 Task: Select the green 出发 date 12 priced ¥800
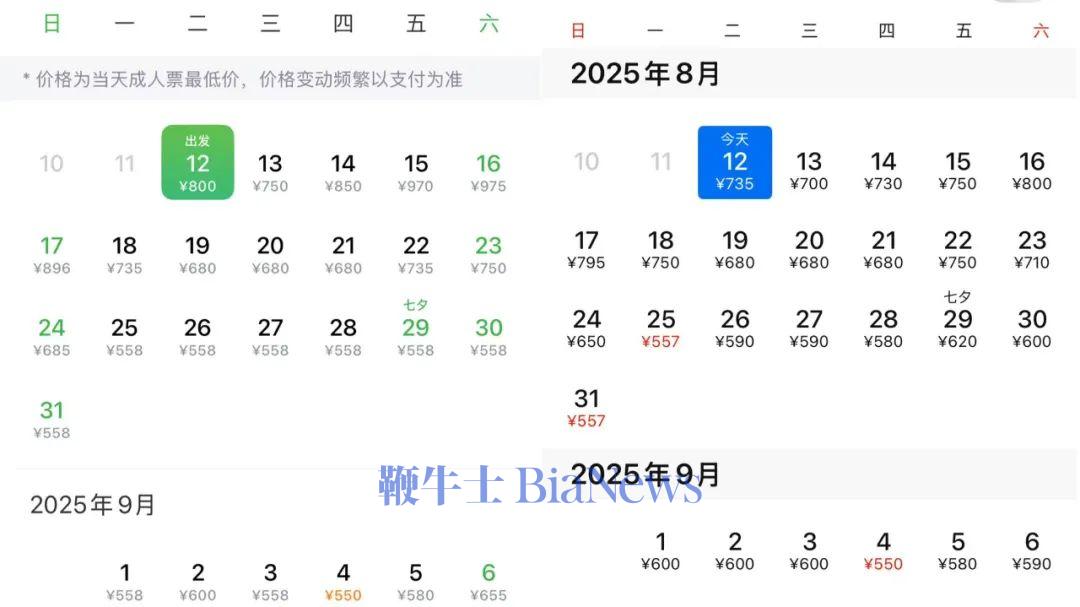(198, 163)
